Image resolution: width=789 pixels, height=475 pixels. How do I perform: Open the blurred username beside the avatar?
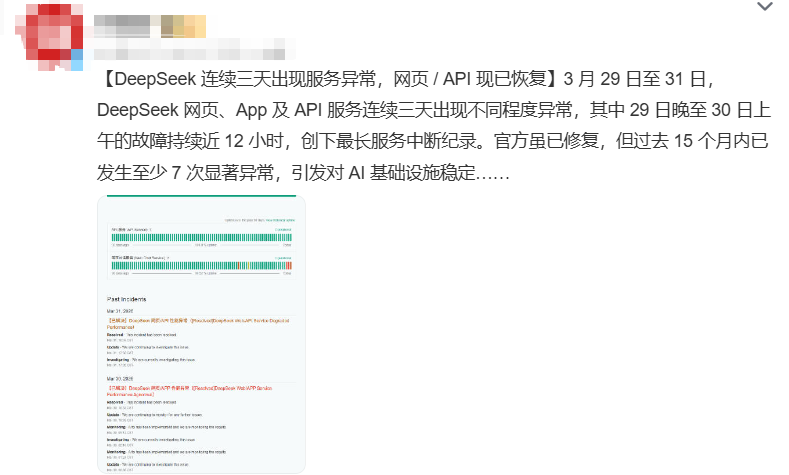[149, 26]
